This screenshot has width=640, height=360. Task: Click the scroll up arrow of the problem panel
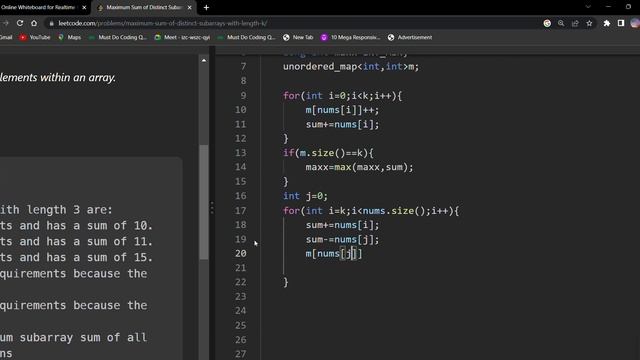pyautogui.click(x=204, y=60)
